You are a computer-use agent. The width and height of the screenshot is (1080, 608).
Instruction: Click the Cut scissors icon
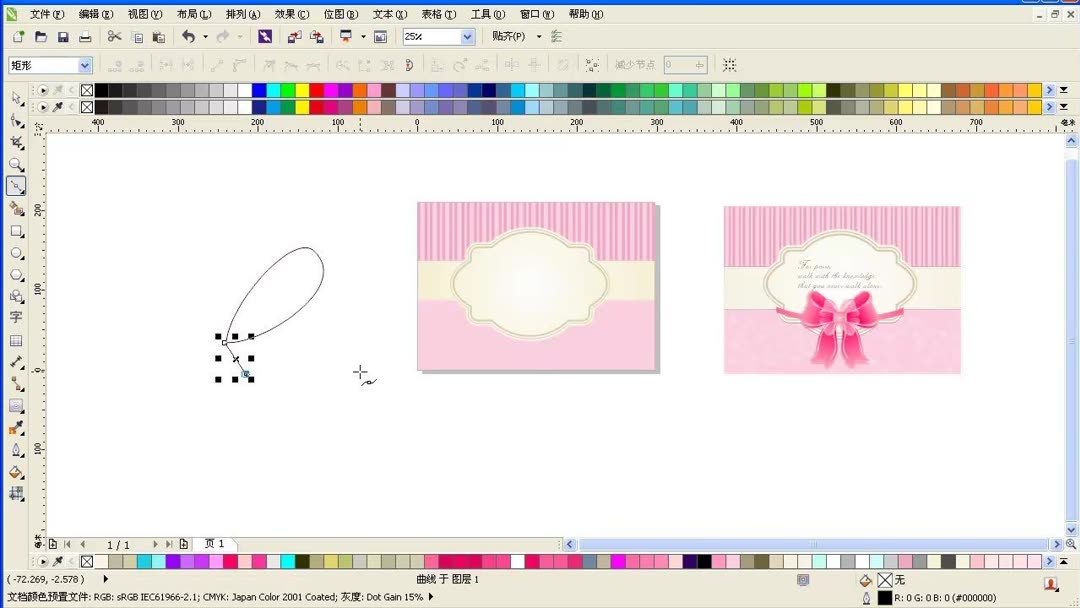coord(114,36)
